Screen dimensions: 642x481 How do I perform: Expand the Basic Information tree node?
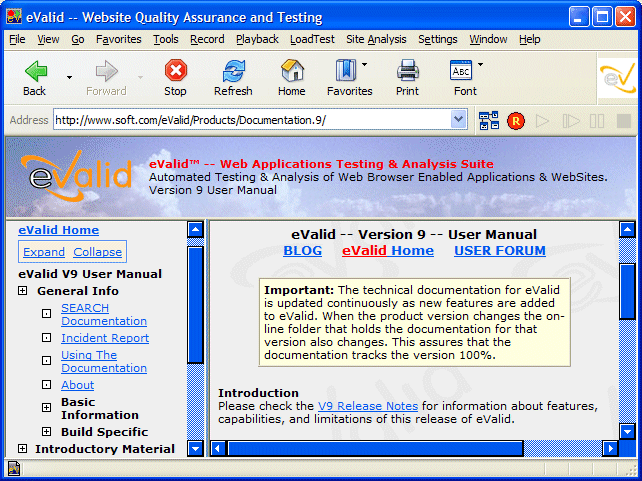pos(47,408)
